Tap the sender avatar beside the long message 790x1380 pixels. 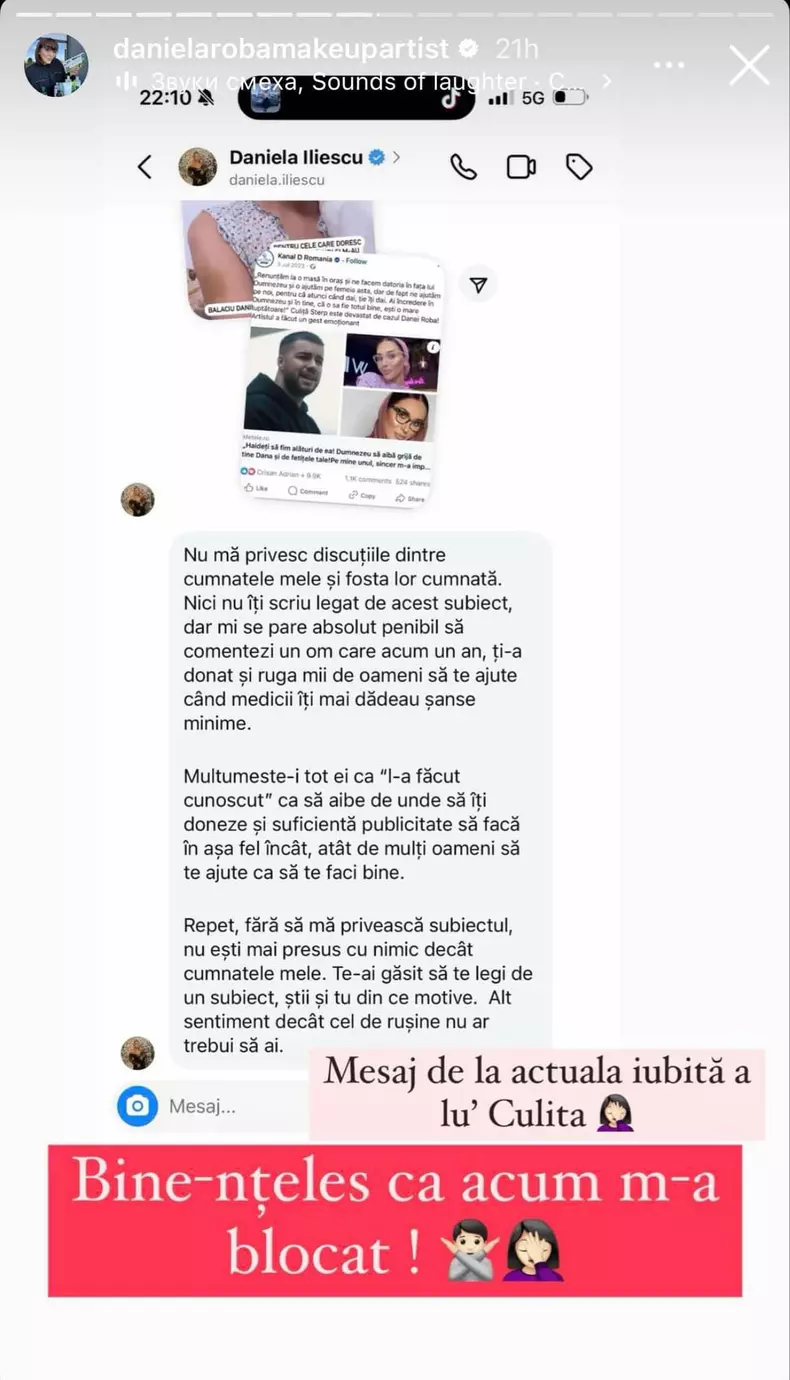pyautogui.click(x=138, y=1052)
